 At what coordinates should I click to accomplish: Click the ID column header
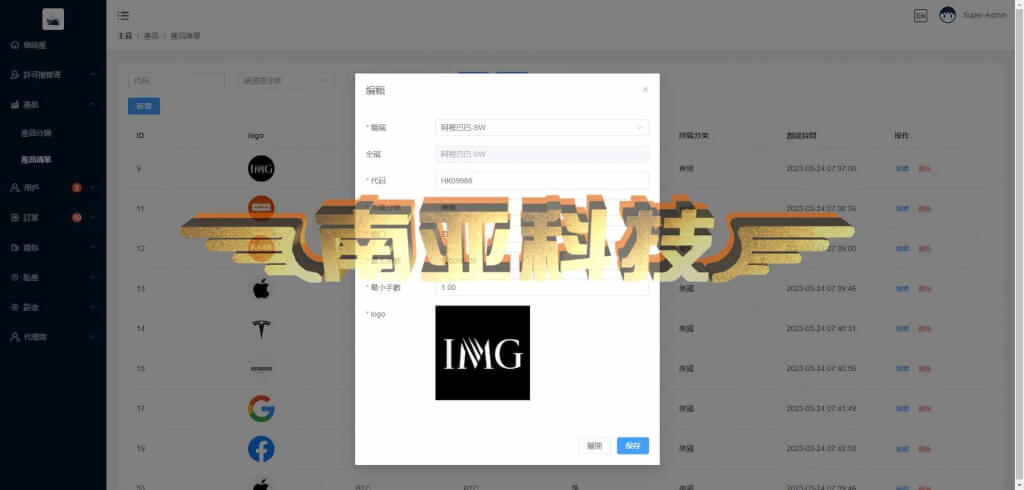140,136
